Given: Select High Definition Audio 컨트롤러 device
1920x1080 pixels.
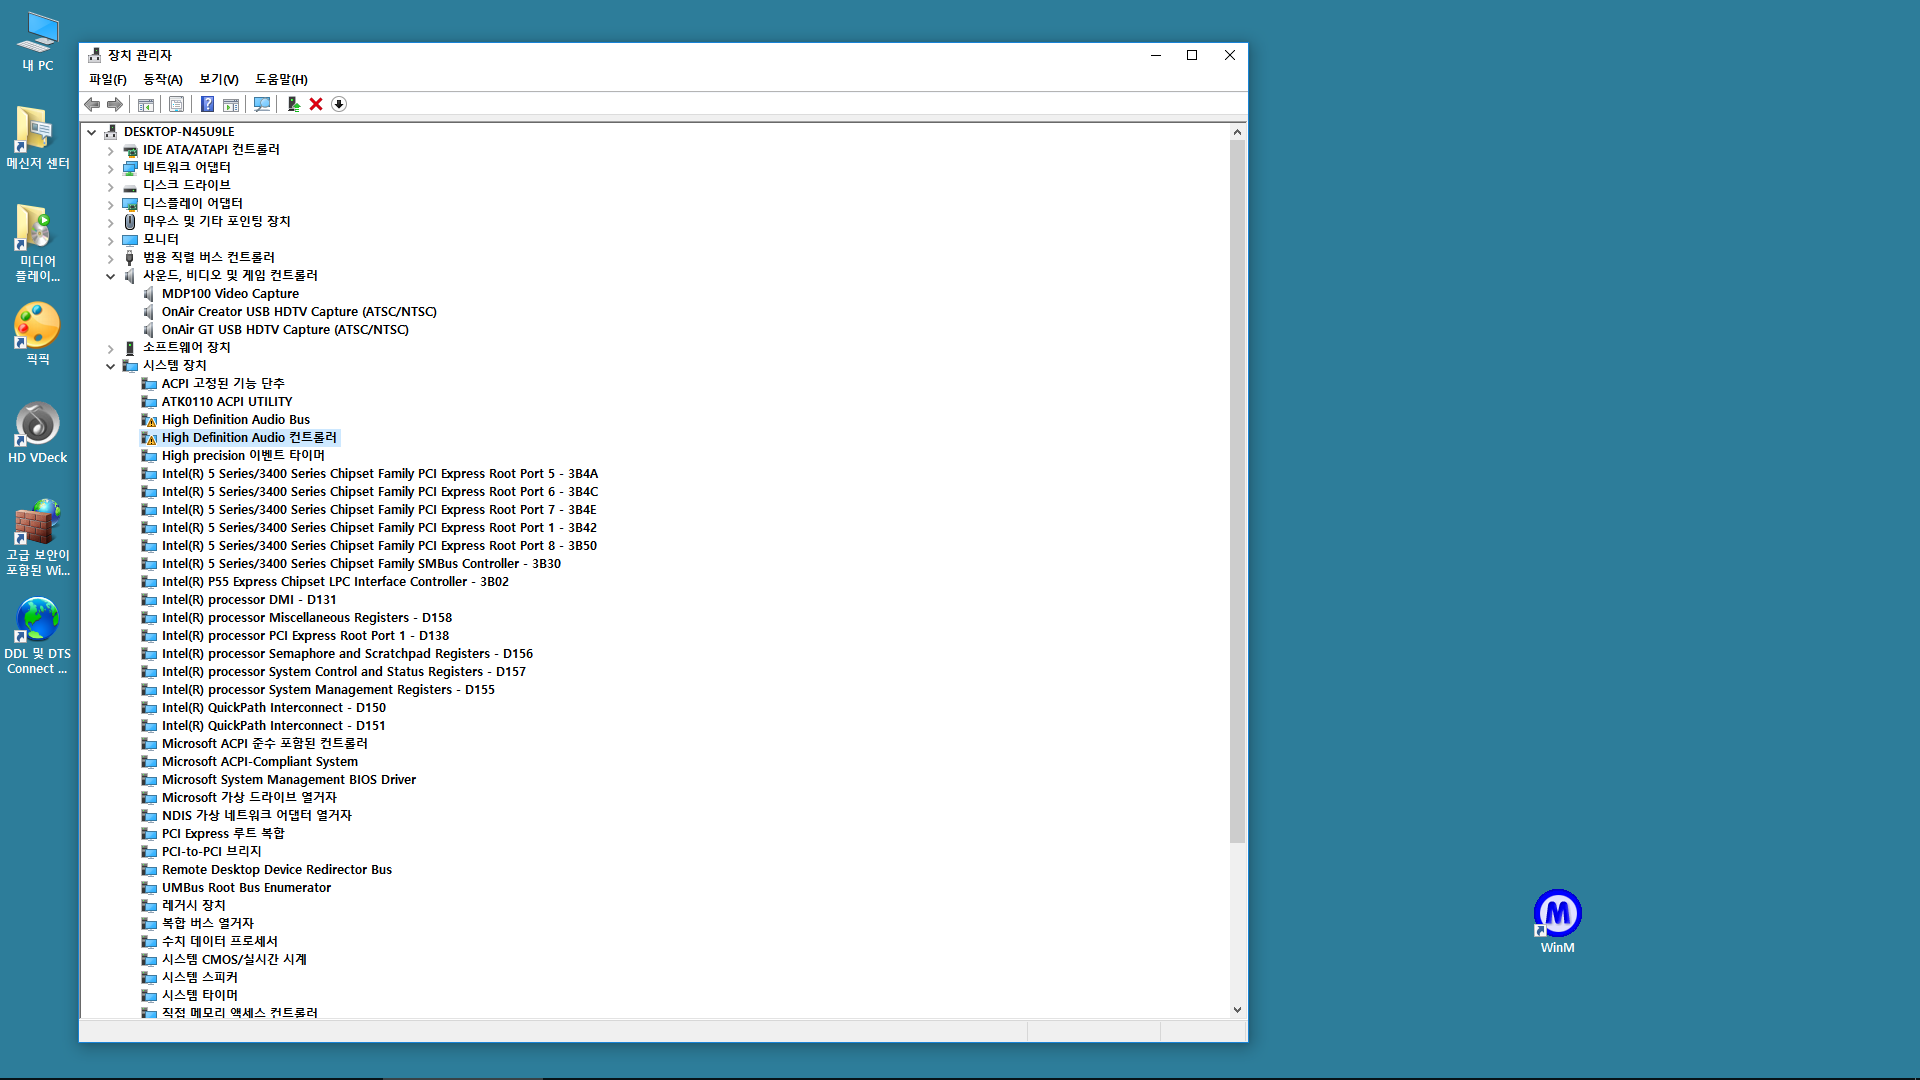Looking at the screenshot, I should click(249, 438).
